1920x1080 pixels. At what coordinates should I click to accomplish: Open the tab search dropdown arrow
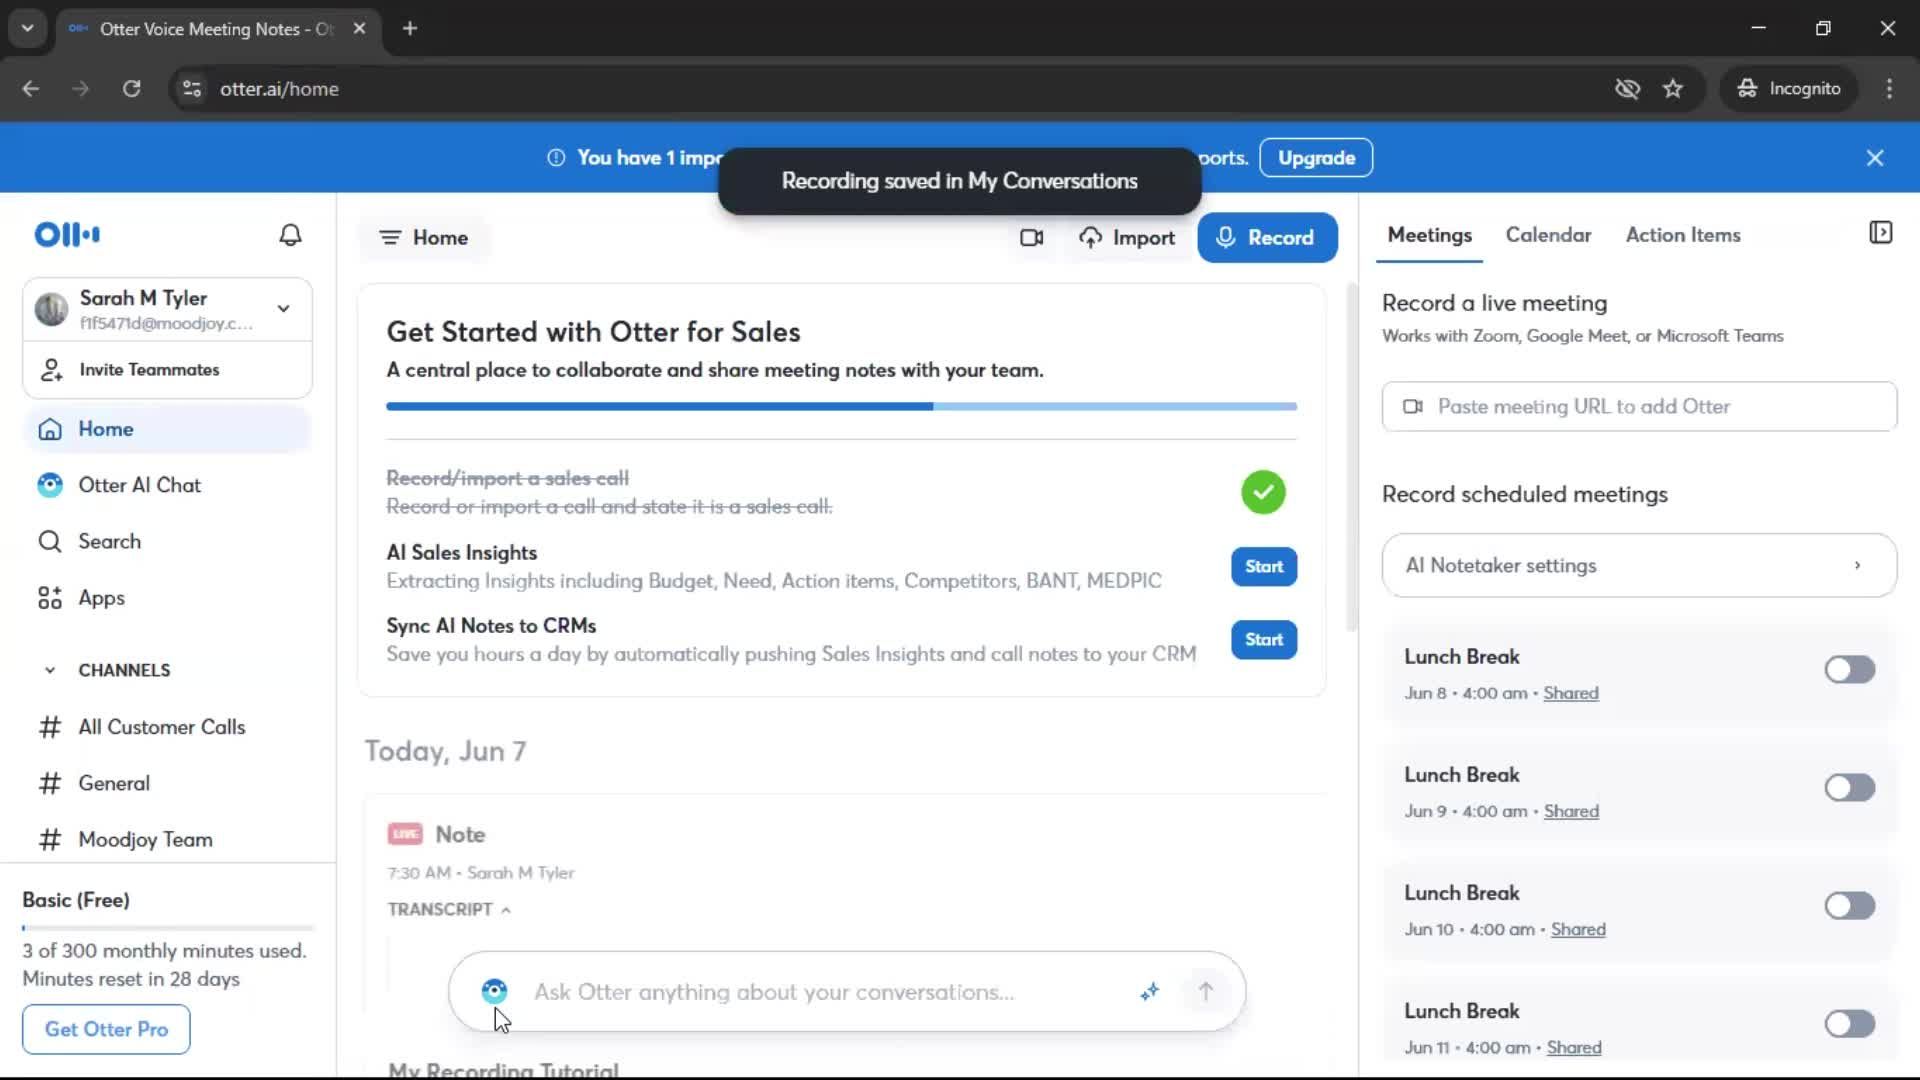click(27, 29)
